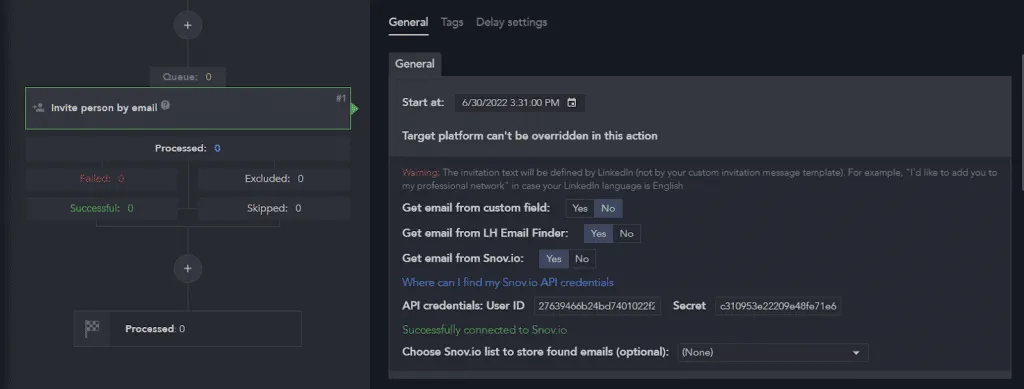1024x389 pixels.
Task: Add an action above Invite person node
Action: [187, 25]
